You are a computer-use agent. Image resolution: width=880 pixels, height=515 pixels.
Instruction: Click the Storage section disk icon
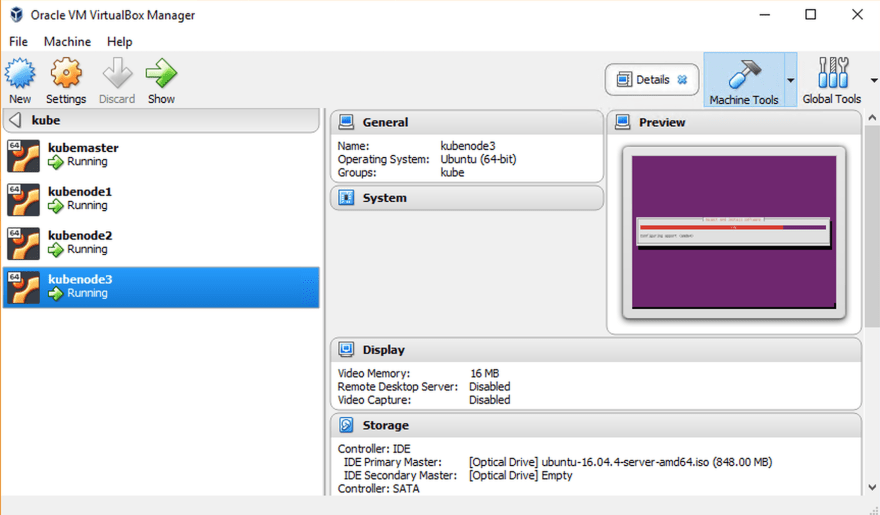346,425
